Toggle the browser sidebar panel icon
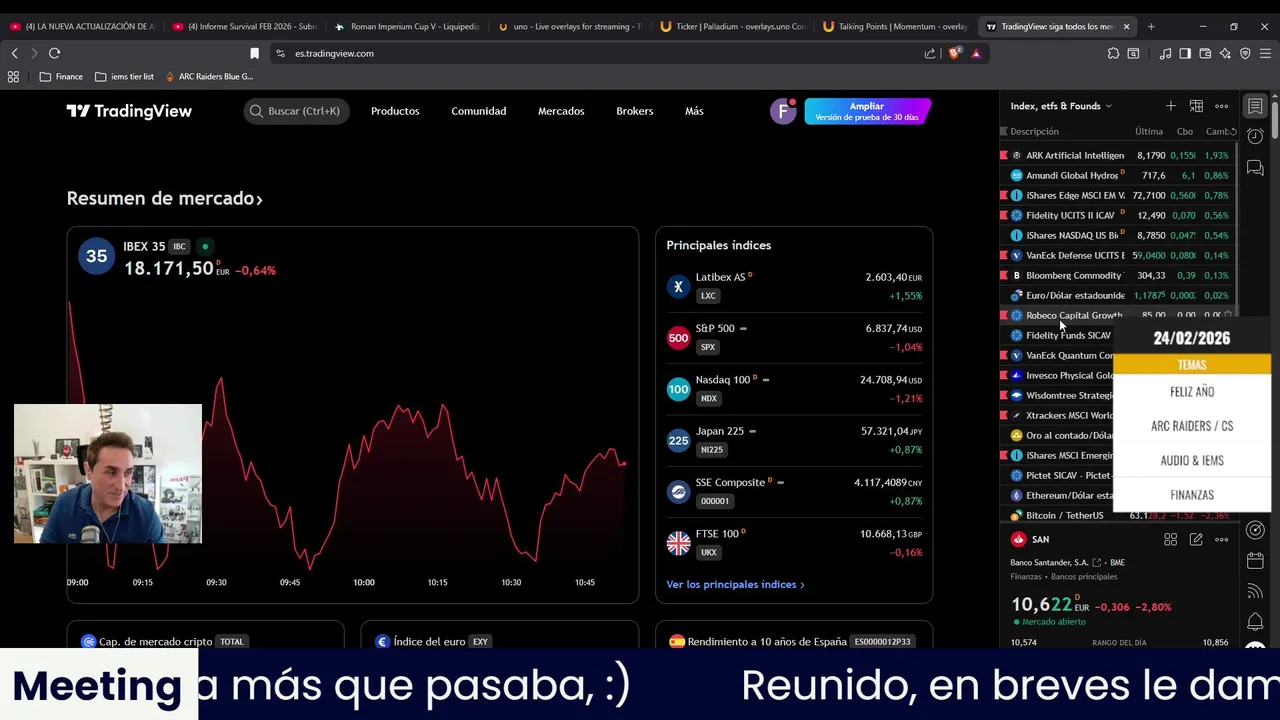Viewport: 1280px width, 720px height. [1184, 53]
